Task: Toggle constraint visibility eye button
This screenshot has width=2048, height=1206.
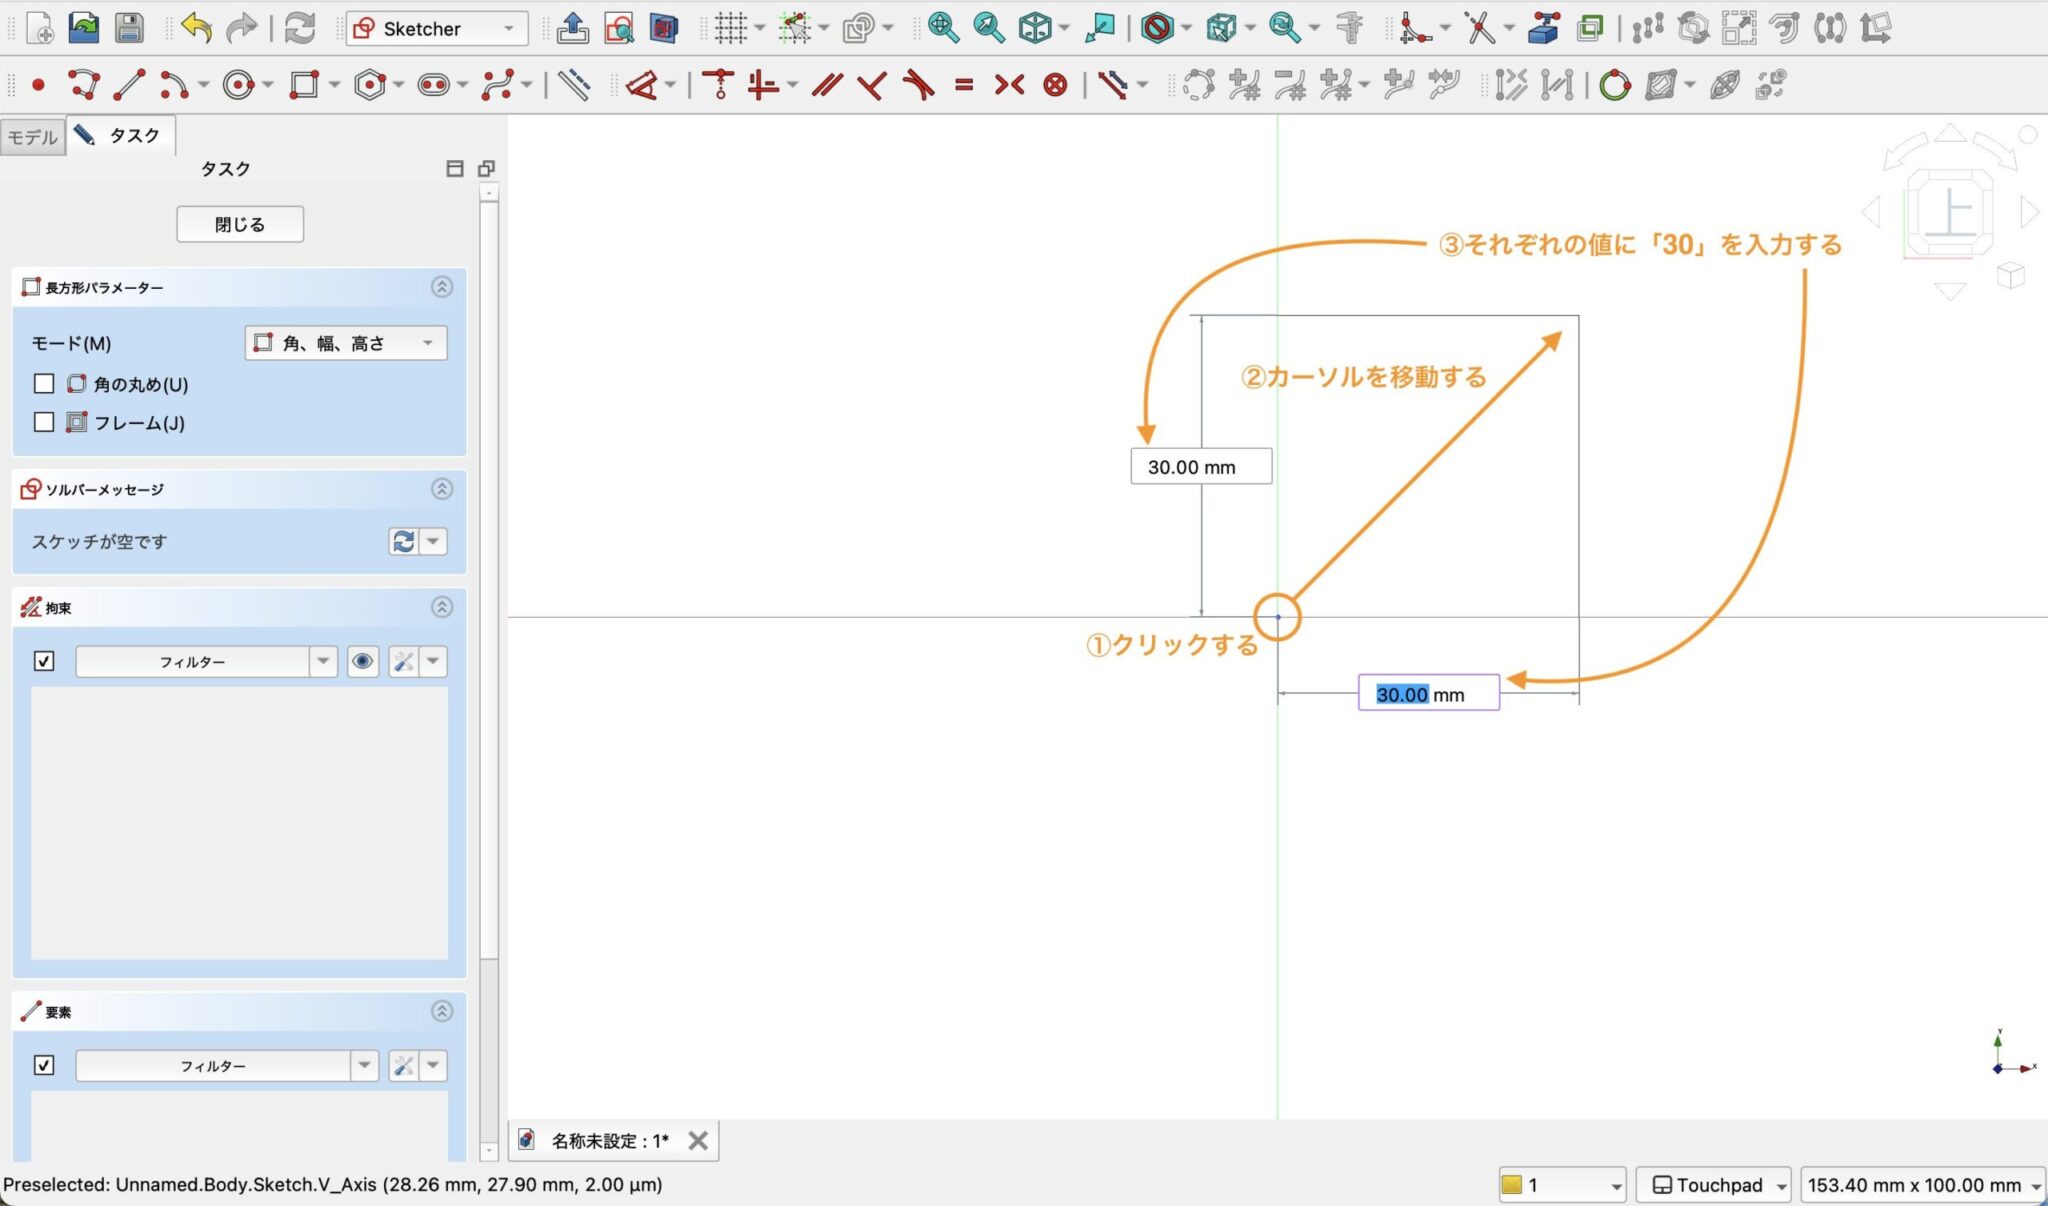Action: click(363, 661)
